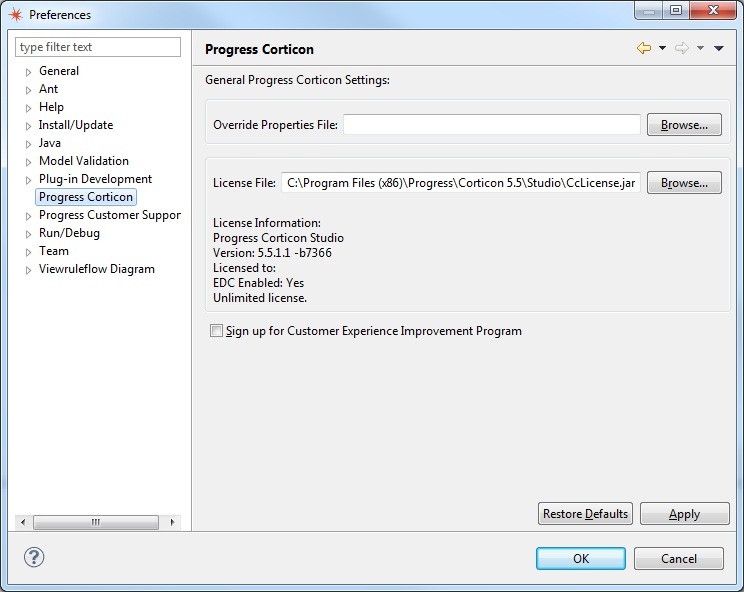The width and height of the screenshot is (744, 592).
Task: Expand the Install/Update tree node
Action: (x=28, y=126)
